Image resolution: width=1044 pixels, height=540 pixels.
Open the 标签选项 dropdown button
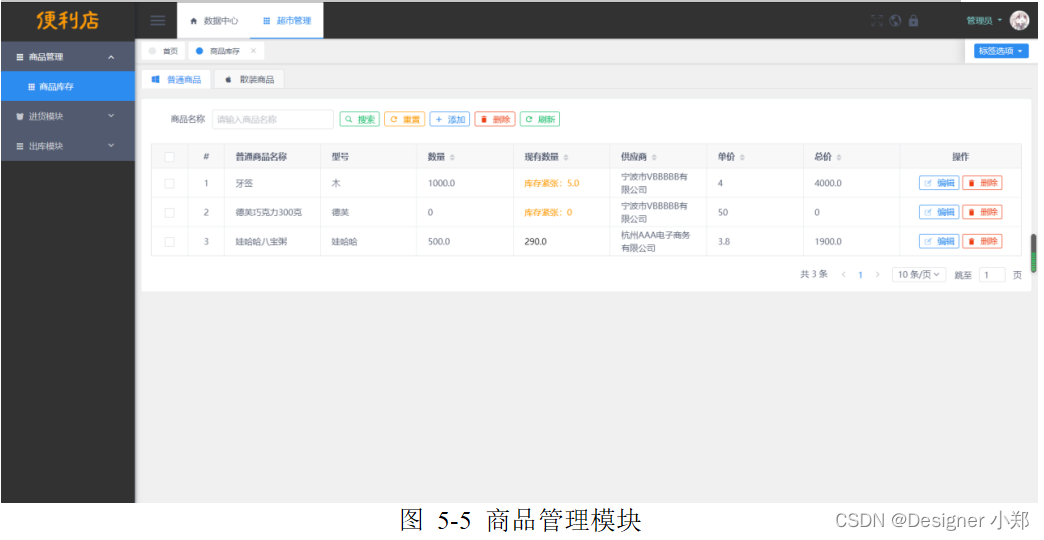tap(1001, 51)
